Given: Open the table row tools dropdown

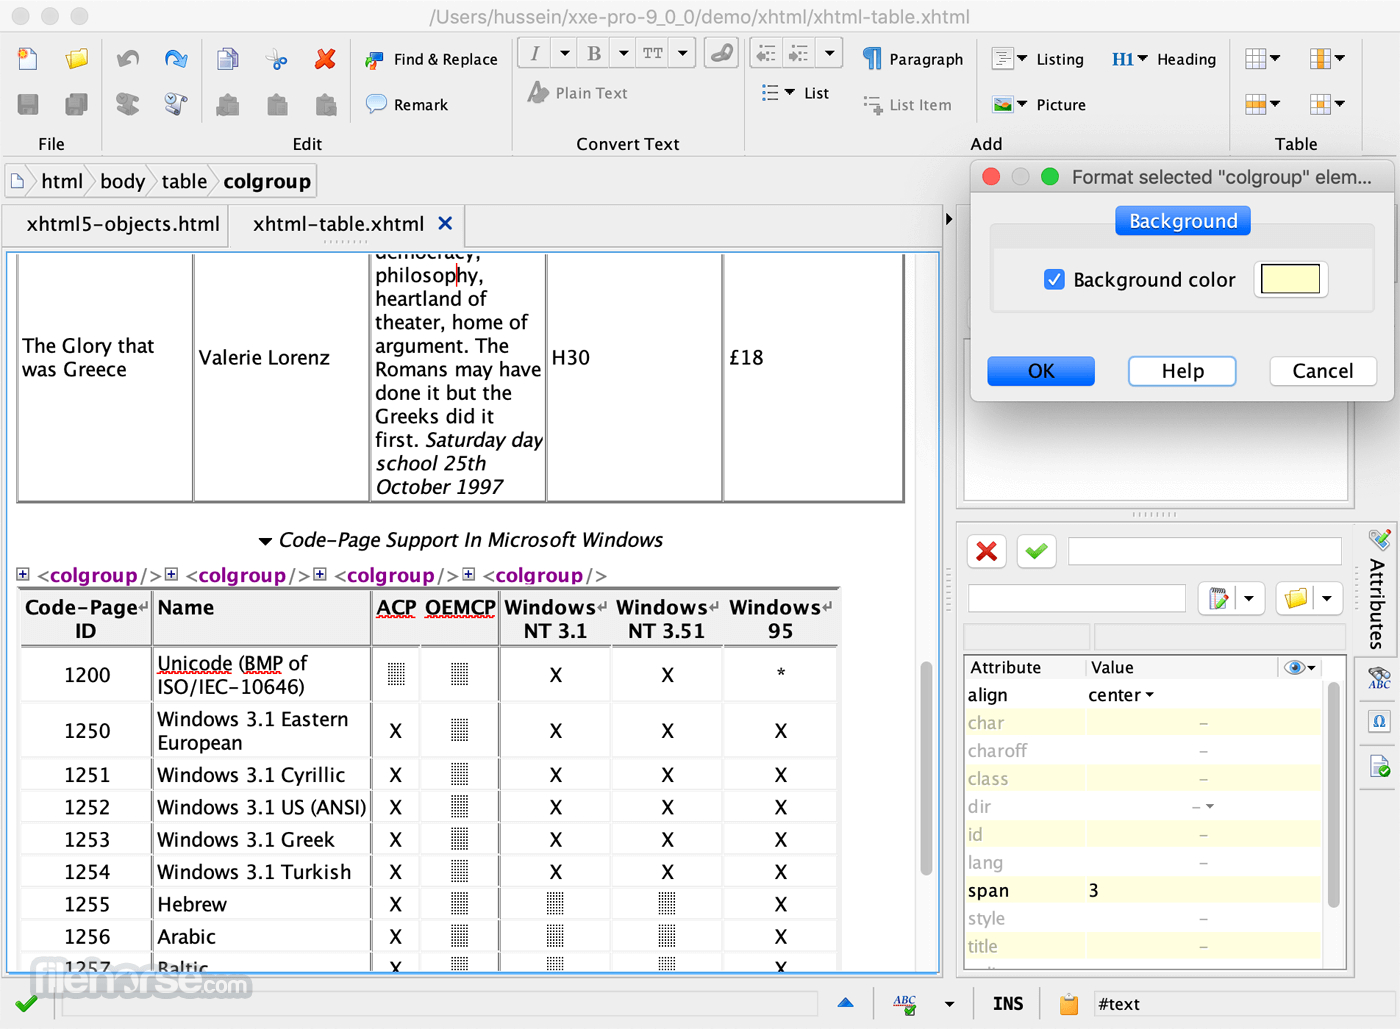Looking at the screenshot, I should coord(1263,104).
